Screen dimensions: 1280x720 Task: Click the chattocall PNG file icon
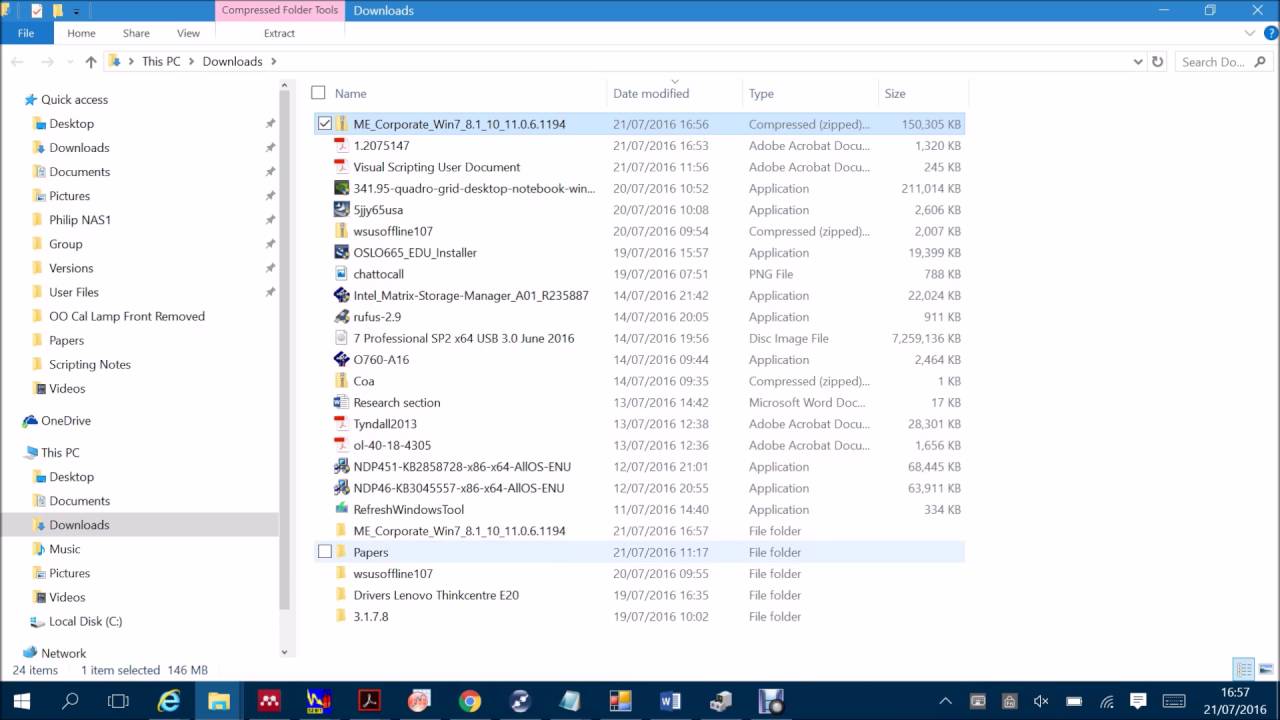(x=340, y=274)
